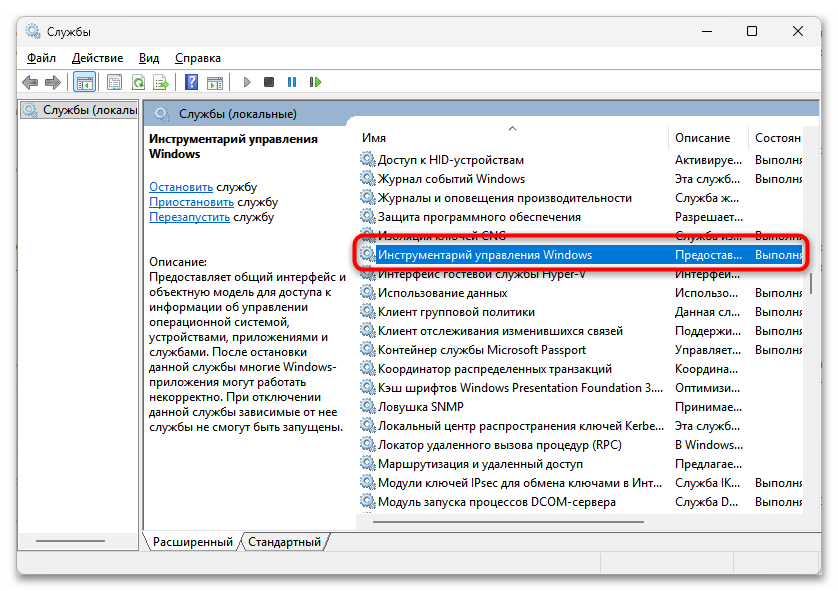The height and width of the screenshot is (591, 838).
Task: Click the tree pane horizontal scrollbar
Action: (x=70, y=541)
